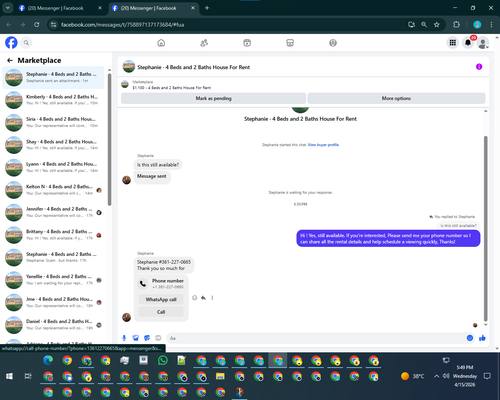Click More options button
Viewport: 500px width, 400px height.
point(396,98)
